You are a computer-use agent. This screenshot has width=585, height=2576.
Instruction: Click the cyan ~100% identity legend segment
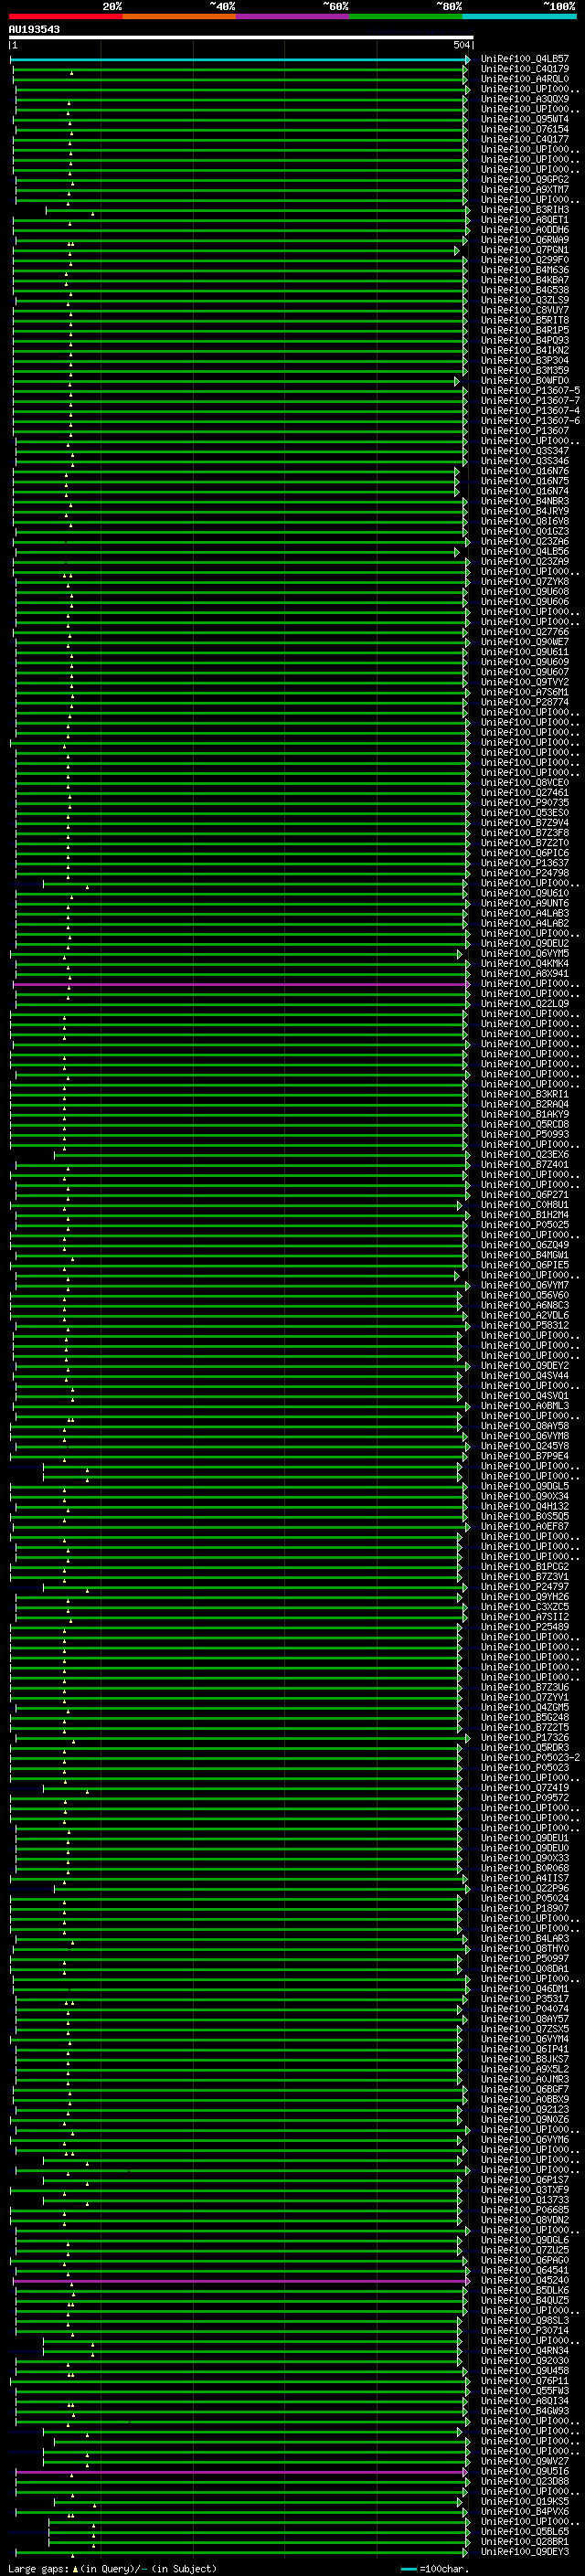tap(520, 16)
